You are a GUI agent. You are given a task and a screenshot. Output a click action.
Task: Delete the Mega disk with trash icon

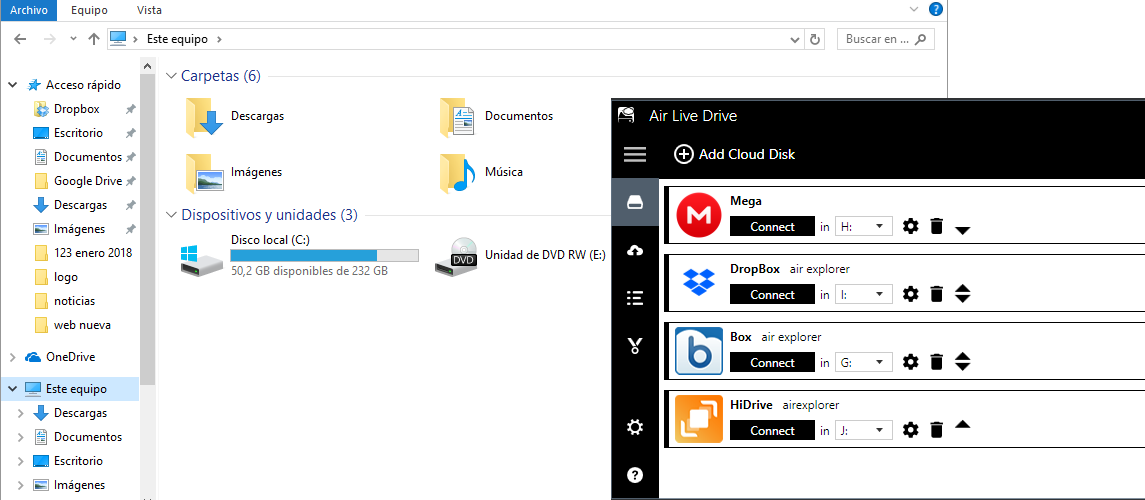tap(937, 226)
